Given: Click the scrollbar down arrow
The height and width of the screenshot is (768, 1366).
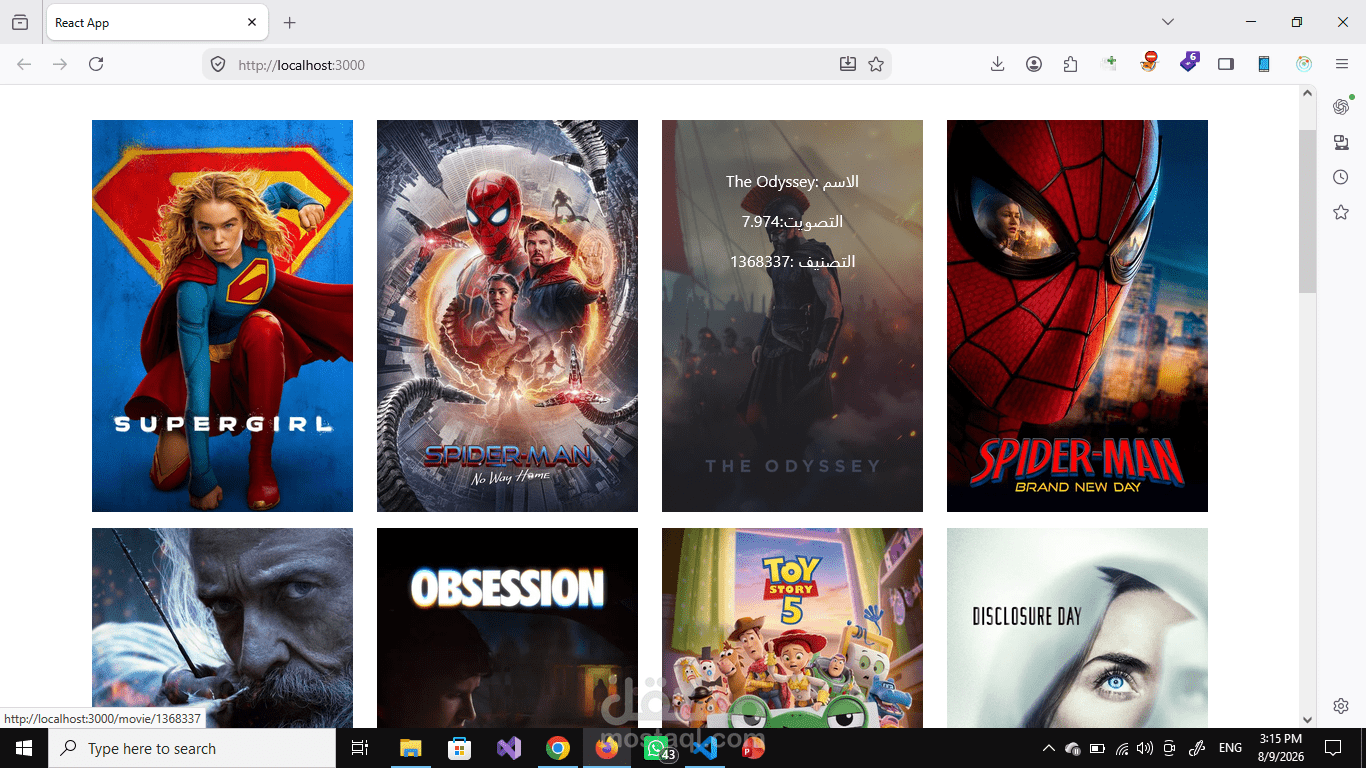Looking at the screenshot, I should coord(1307,719).
